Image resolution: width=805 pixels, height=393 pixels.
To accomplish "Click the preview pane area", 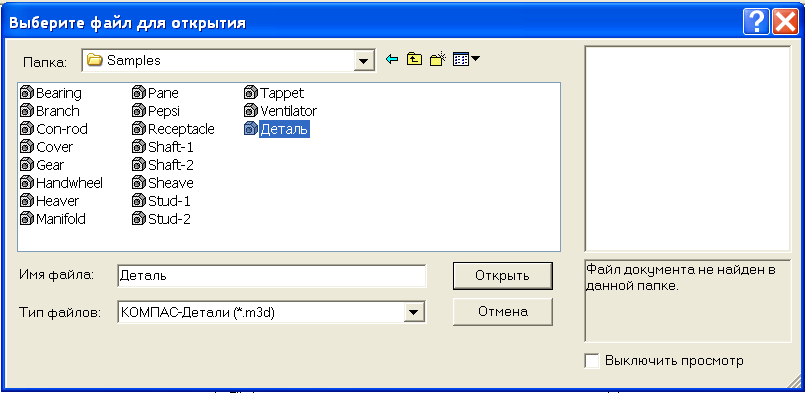I will click(687, 149).
